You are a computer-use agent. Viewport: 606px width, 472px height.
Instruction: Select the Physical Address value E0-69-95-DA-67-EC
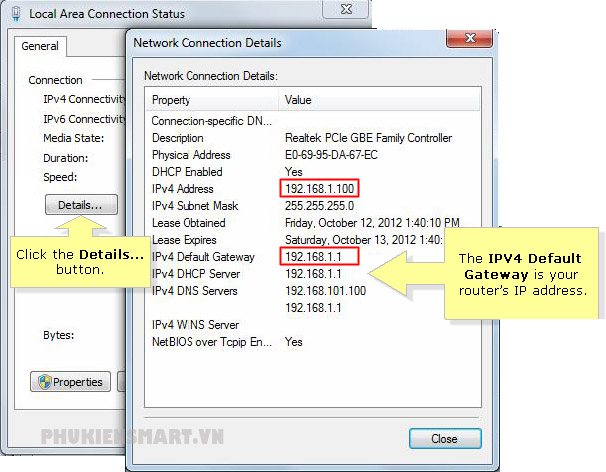[x=331, y=155]
